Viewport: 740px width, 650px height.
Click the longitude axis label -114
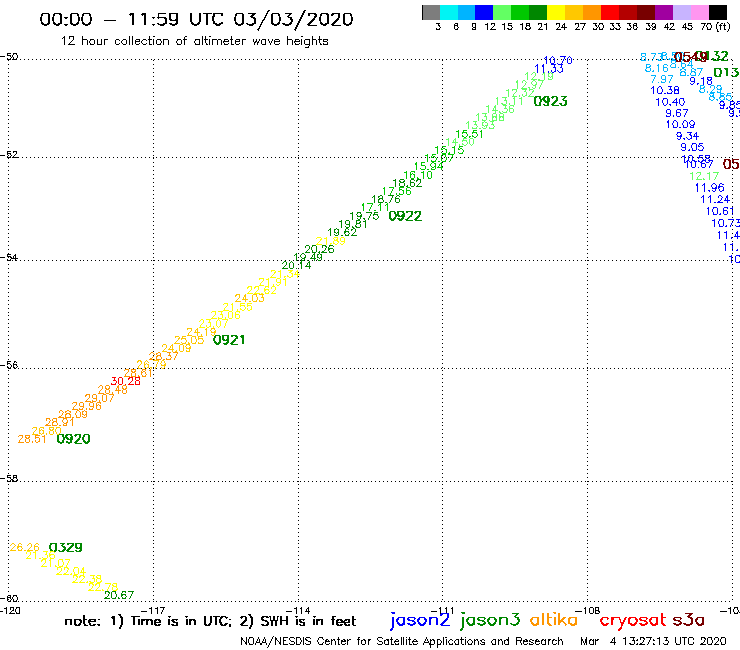299,610
